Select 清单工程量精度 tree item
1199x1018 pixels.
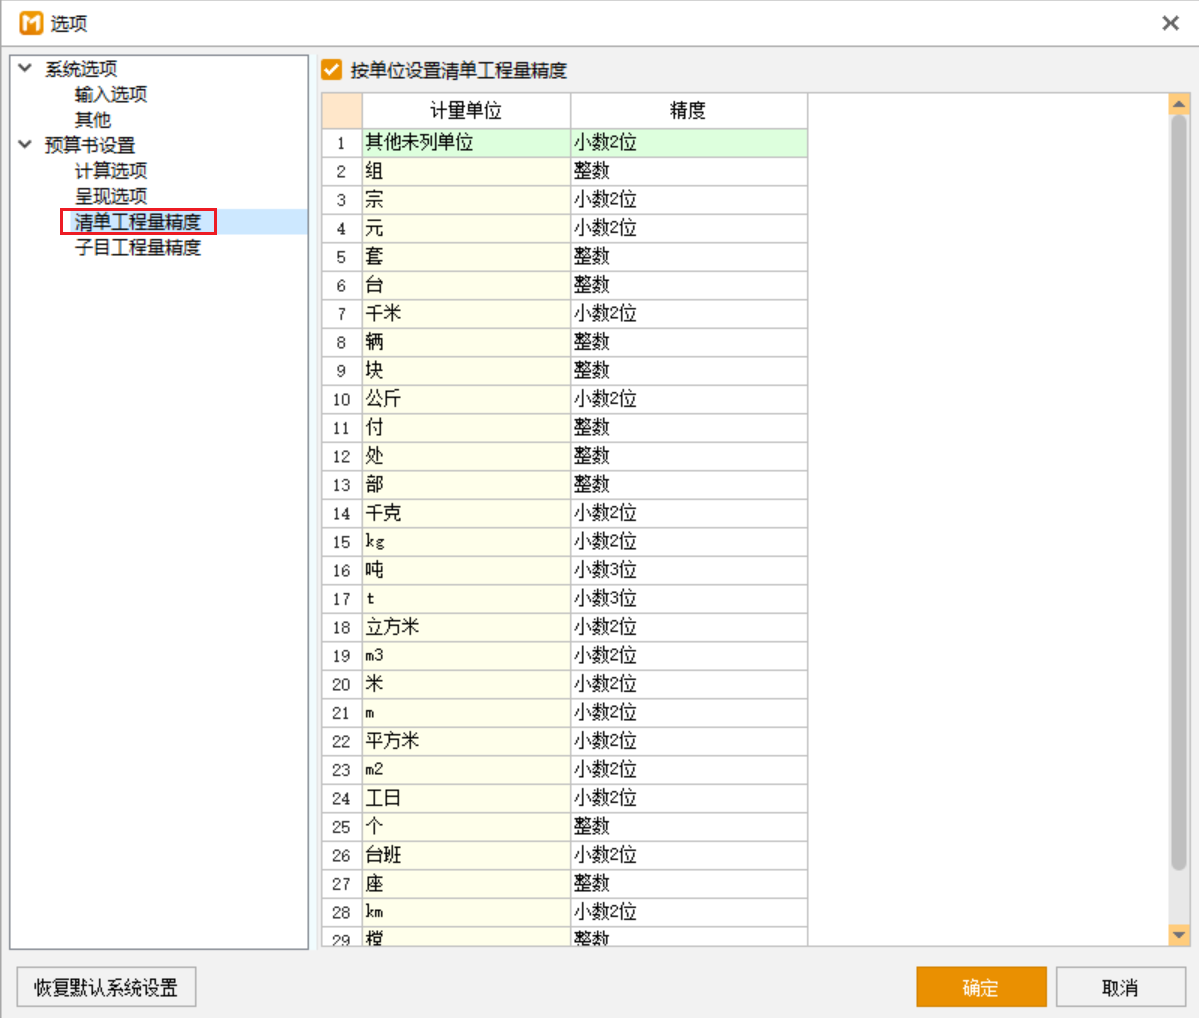[138, 221]
